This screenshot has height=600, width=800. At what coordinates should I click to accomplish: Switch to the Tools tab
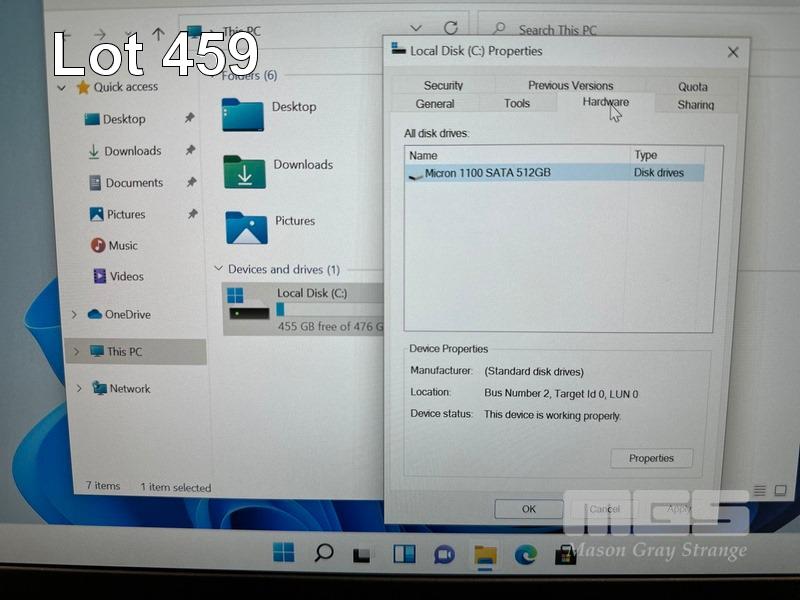(x=517, y=104)
